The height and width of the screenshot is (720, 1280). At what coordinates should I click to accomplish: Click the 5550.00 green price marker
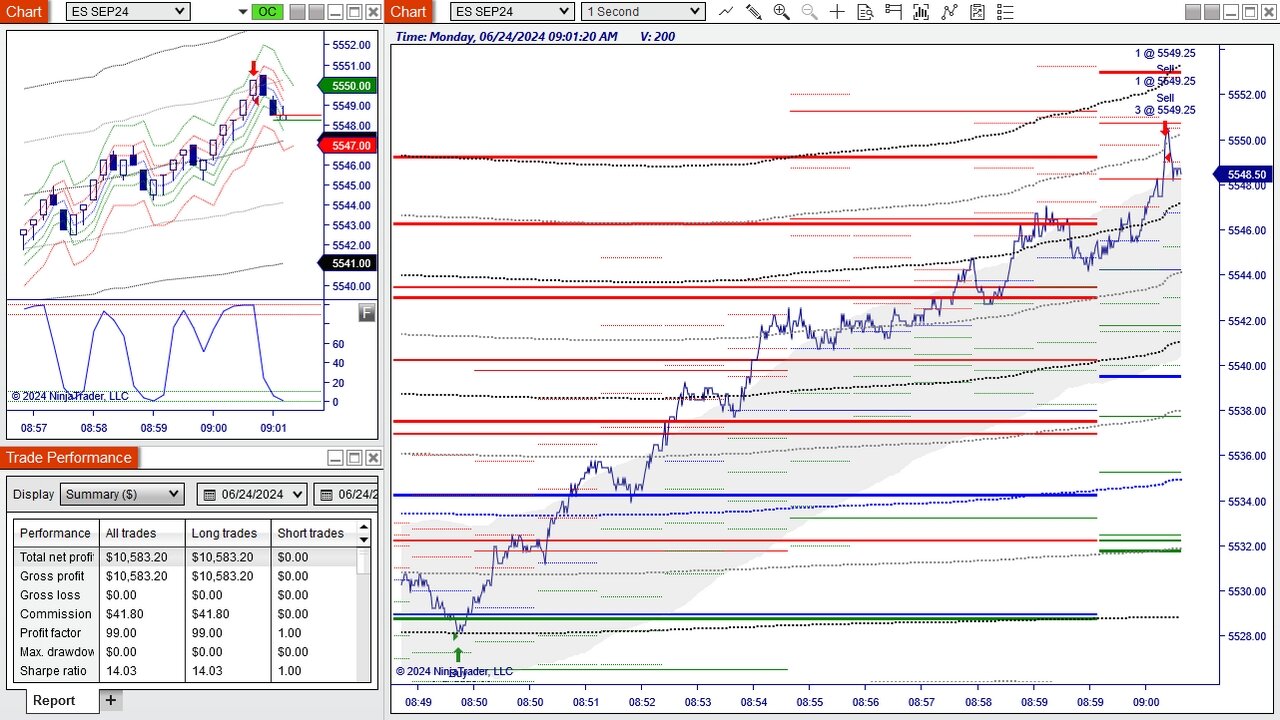point(348,86)
